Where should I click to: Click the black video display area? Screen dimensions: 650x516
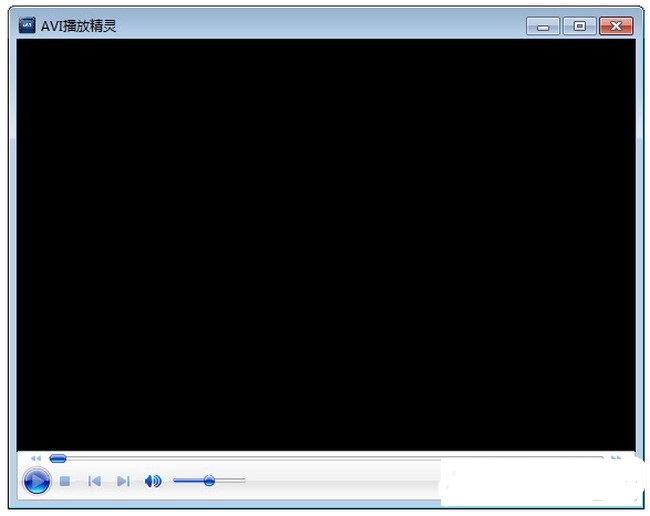[x=325, y=245]
